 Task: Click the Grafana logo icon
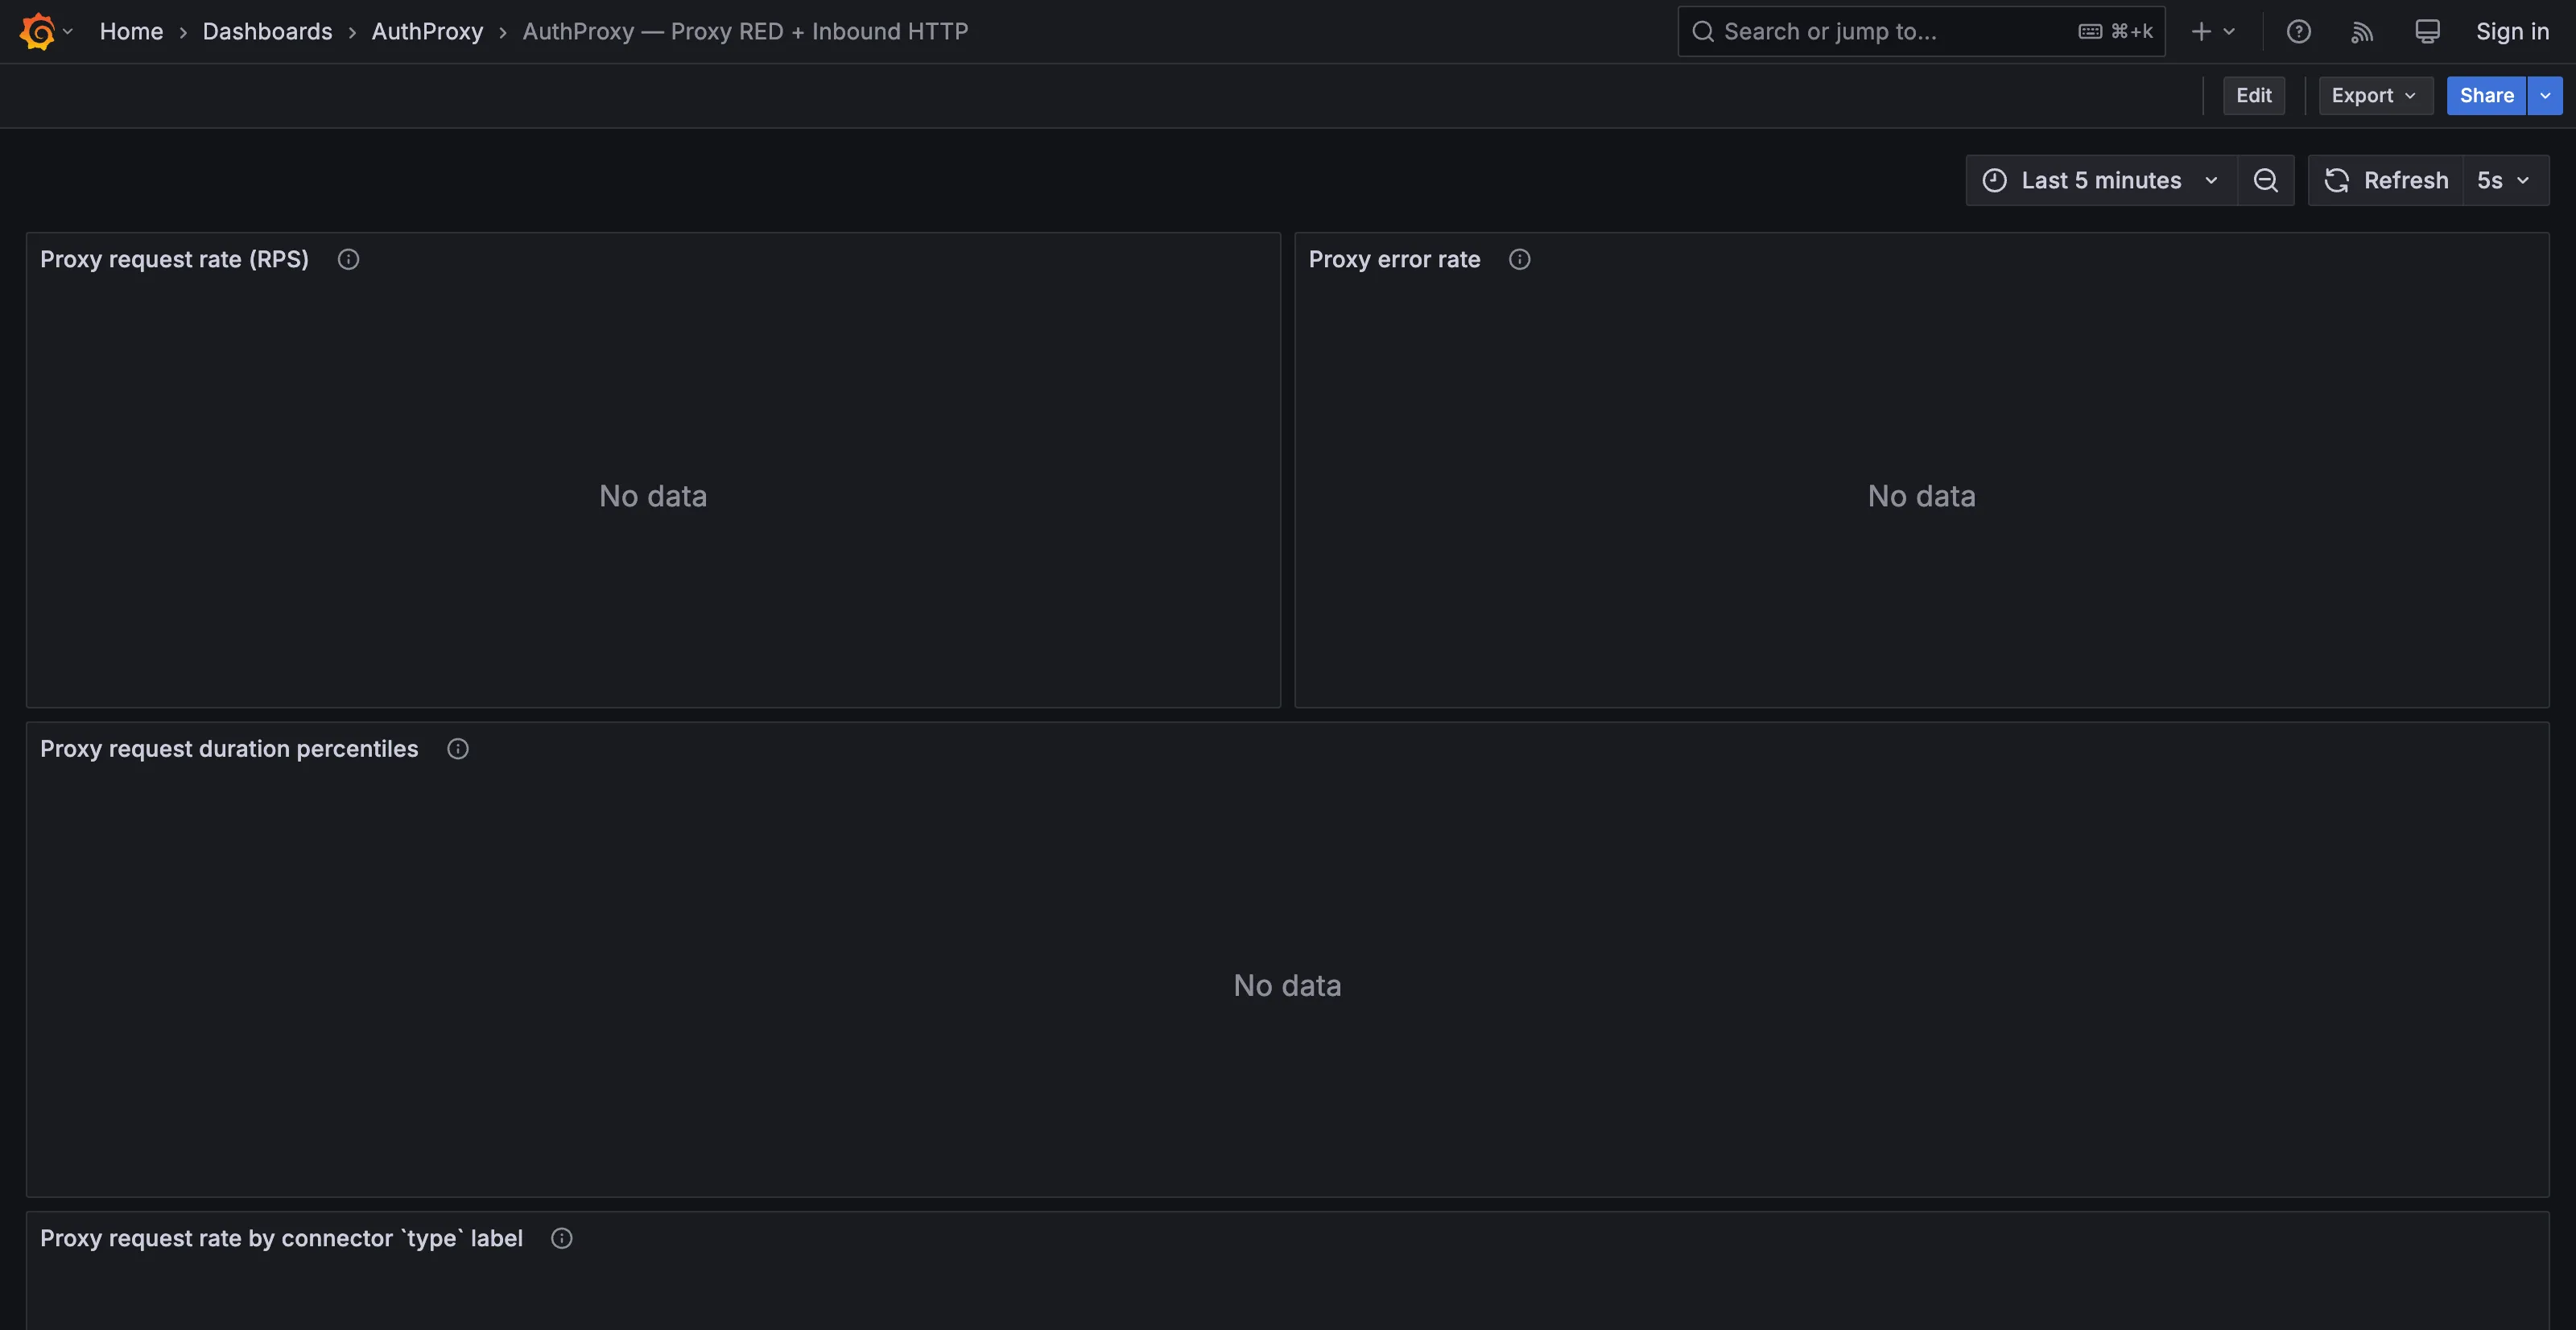tap(37, 31)
